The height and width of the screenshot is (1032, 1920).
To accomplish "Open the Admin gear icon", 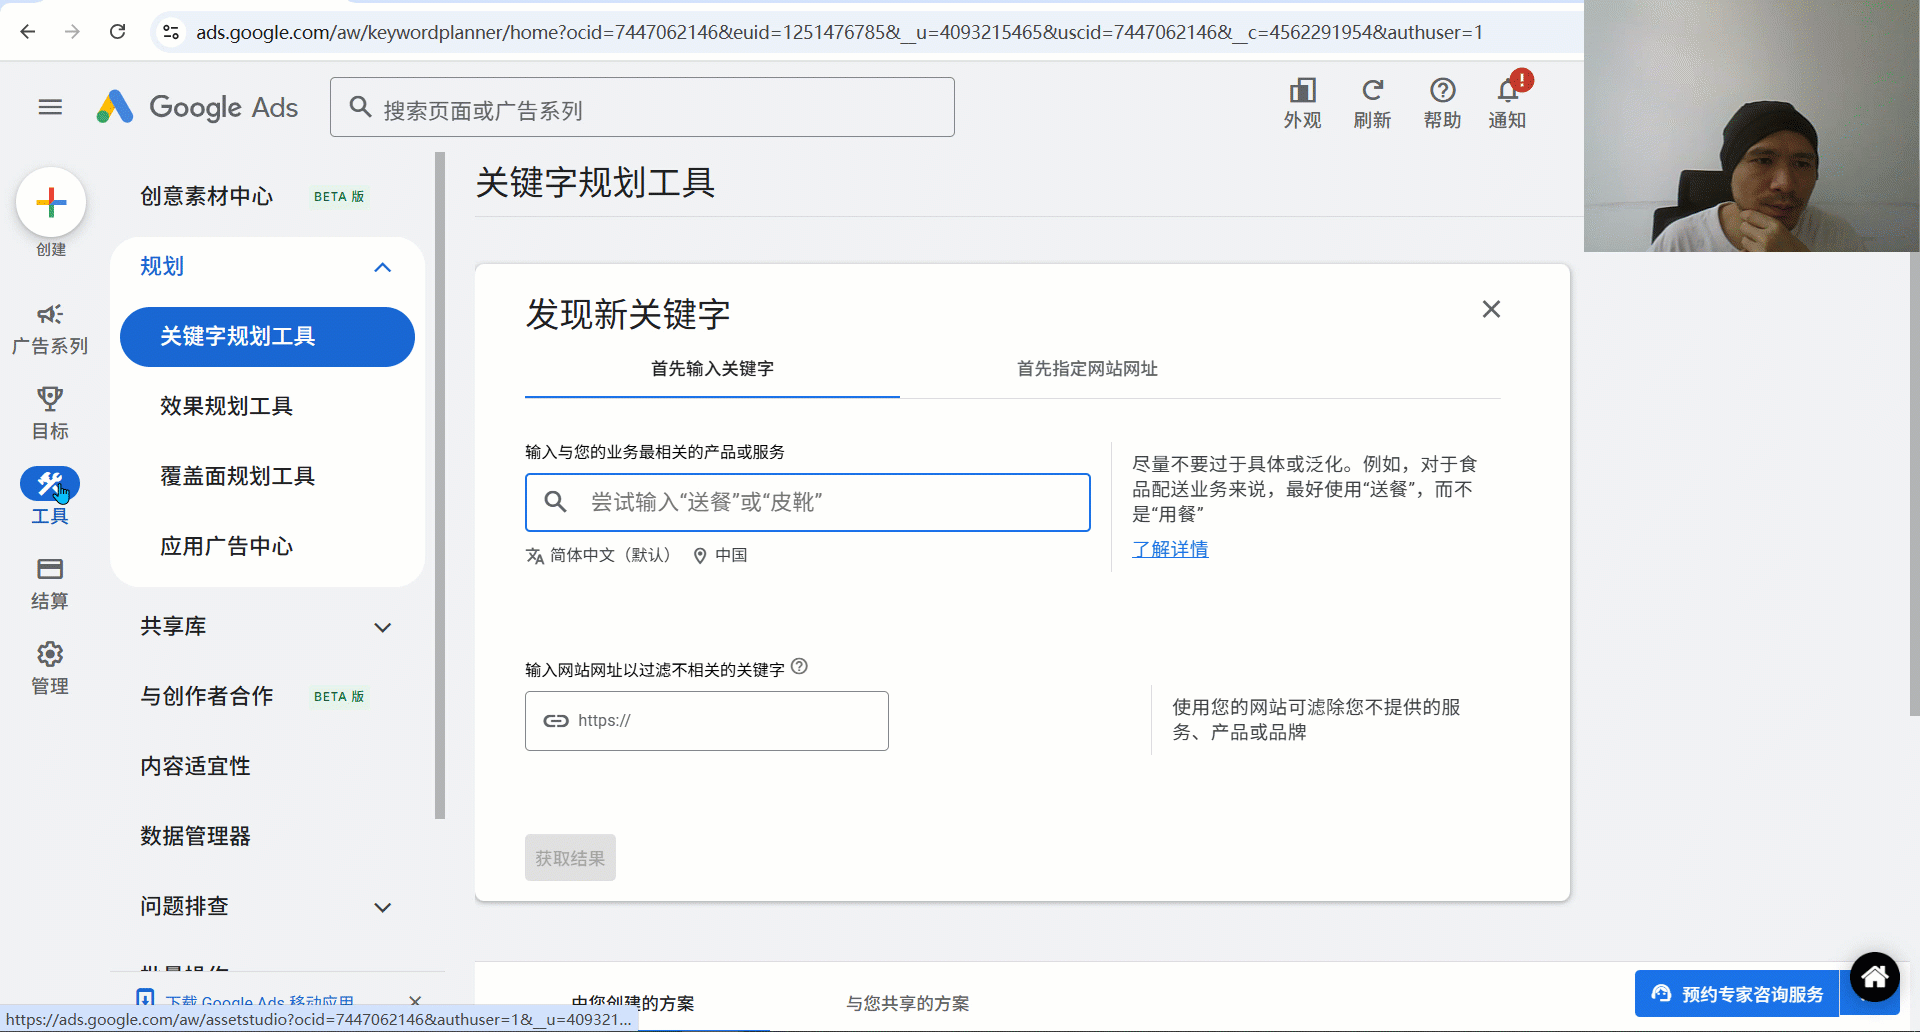I will pos(50,655).
